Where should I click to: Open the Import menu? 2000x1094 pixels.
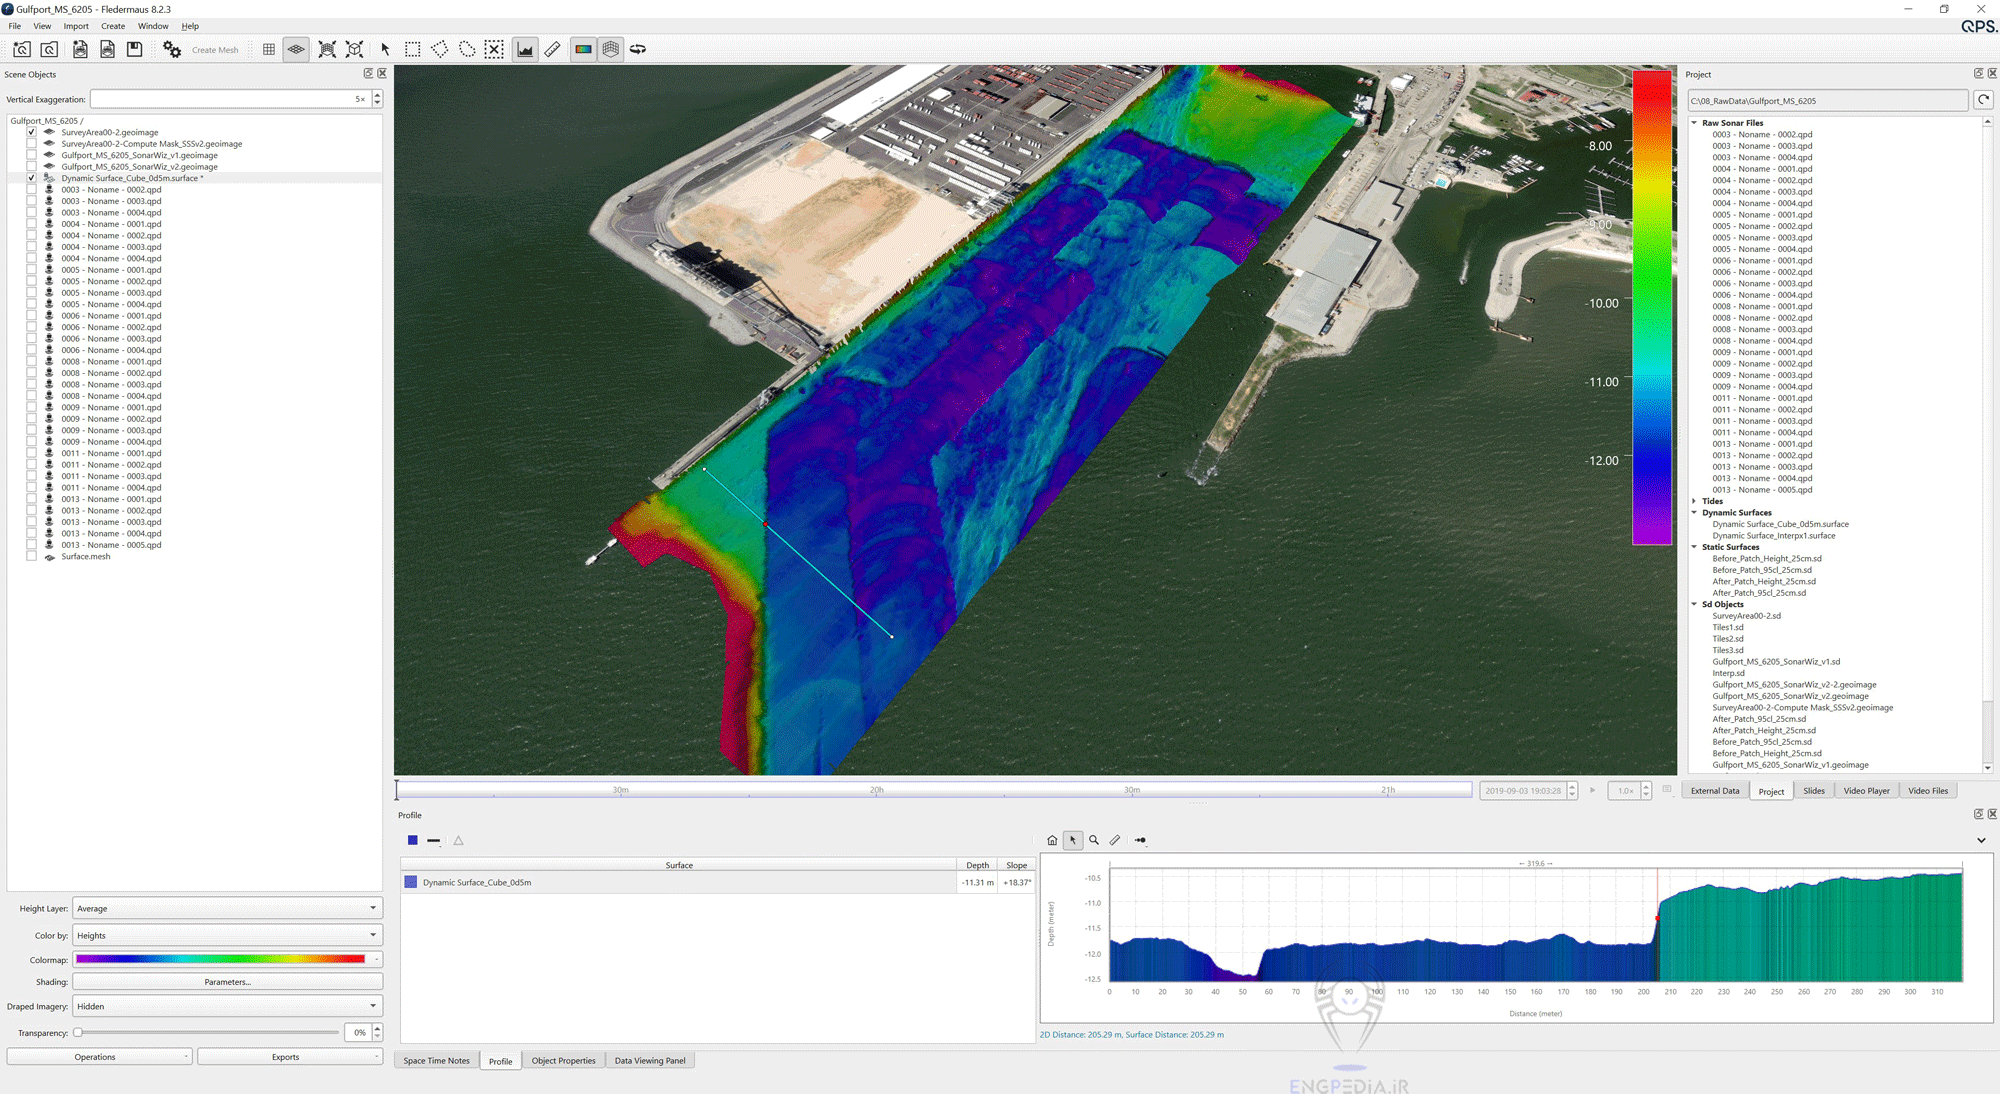coord(76,26)
